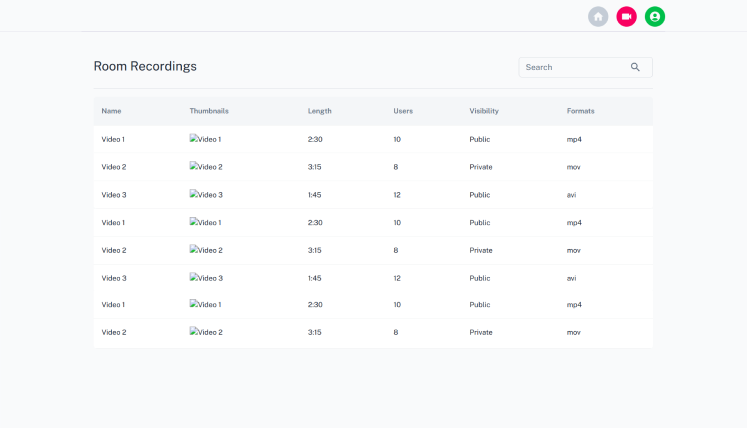Screen dimensions: 747x428
Task: Select the topmost Video 2 name cell
Action: tap(114, 167)
